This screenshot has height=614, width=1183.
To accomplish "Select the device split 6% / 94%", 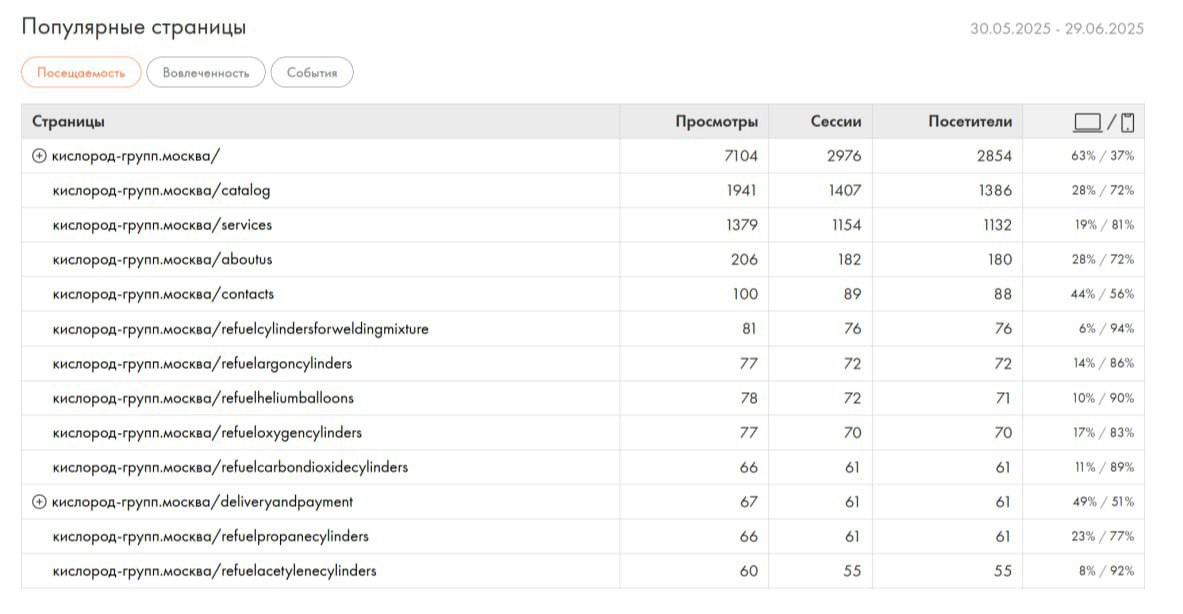I will pos(1106,330).
